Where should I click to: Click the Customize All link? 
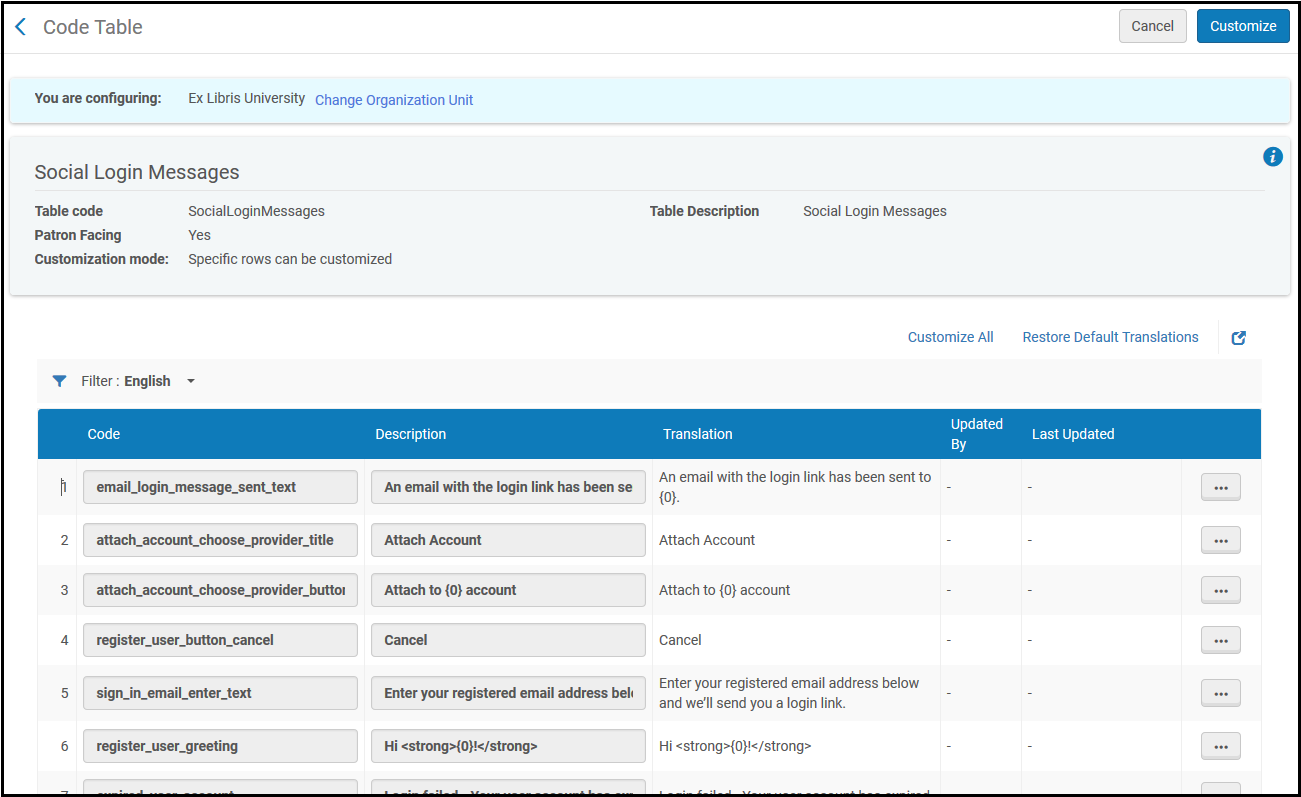950,337
